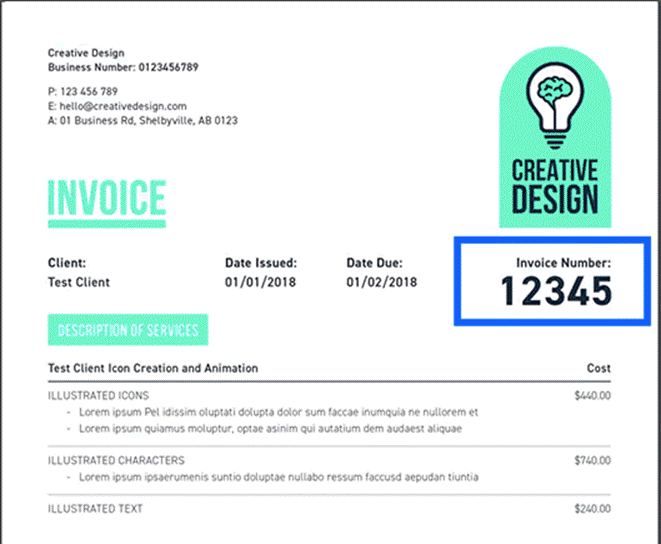Select the $440.00 cost value
Viewport: 661px width, 544px height.
coord(592,396)
